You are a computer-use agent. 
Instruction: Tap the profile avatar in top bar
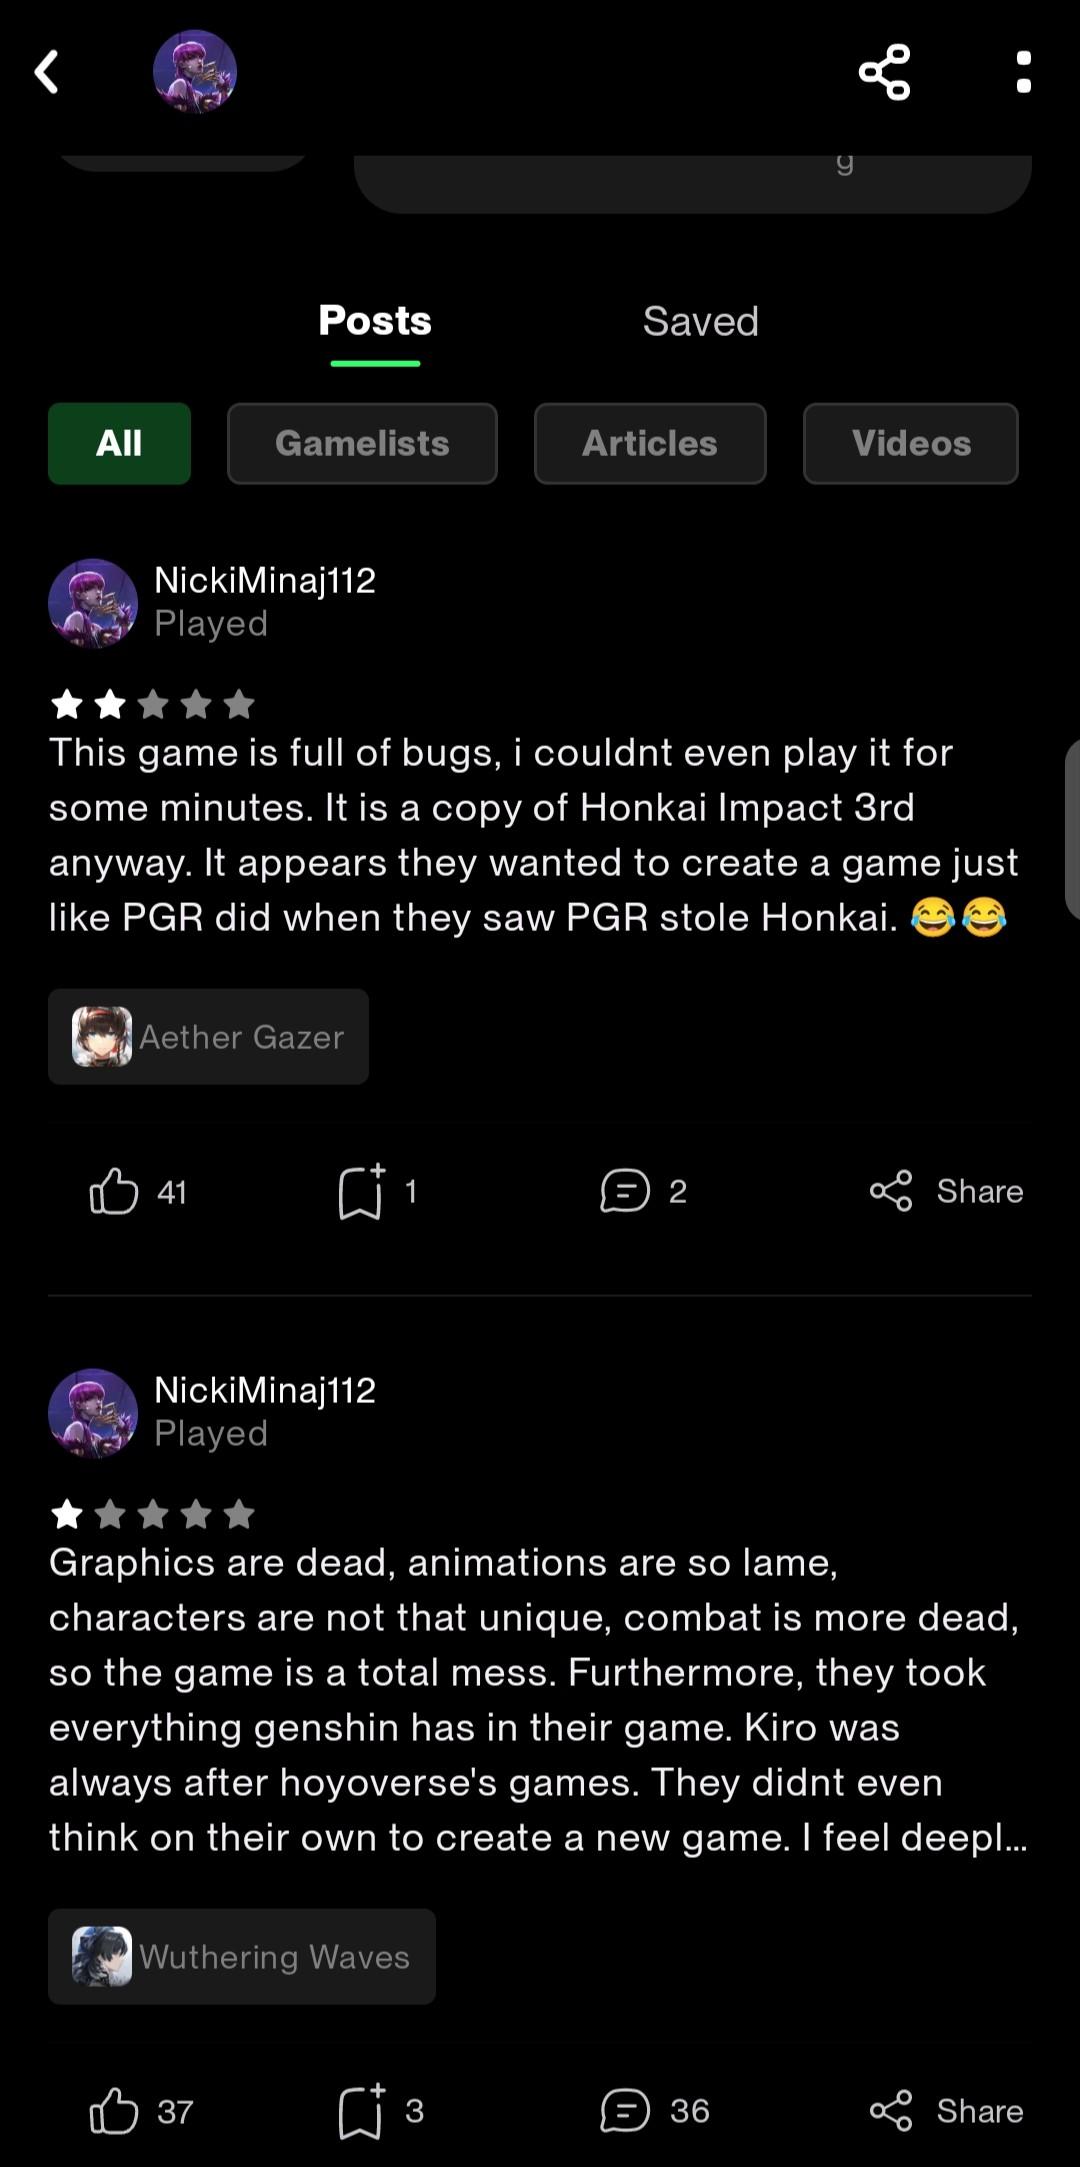194,72
